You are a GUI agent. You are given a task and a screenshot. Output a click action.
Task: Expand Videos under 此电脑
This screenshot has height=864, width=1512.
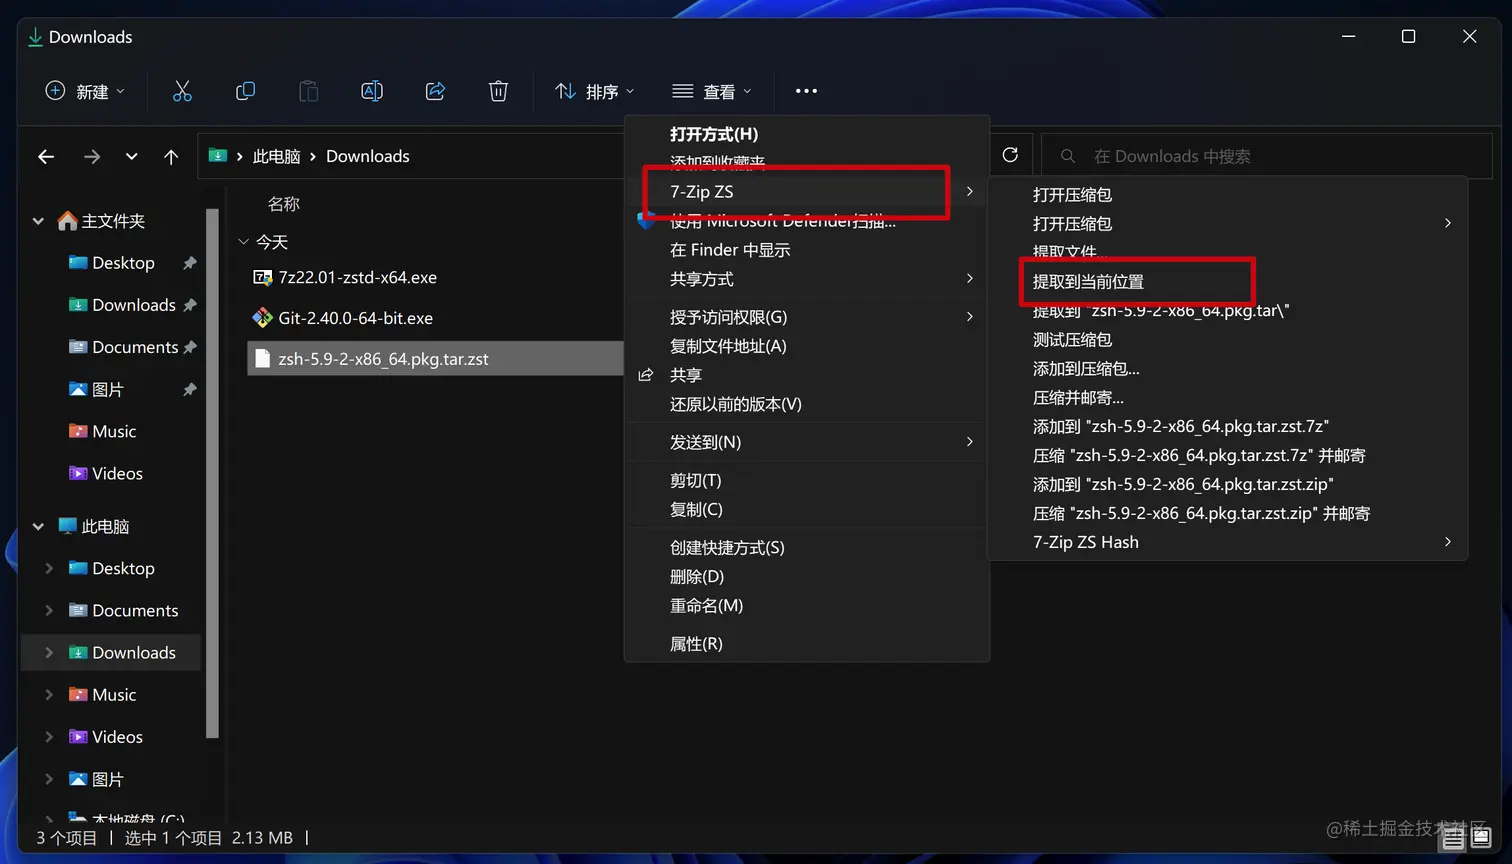[49, 736]
